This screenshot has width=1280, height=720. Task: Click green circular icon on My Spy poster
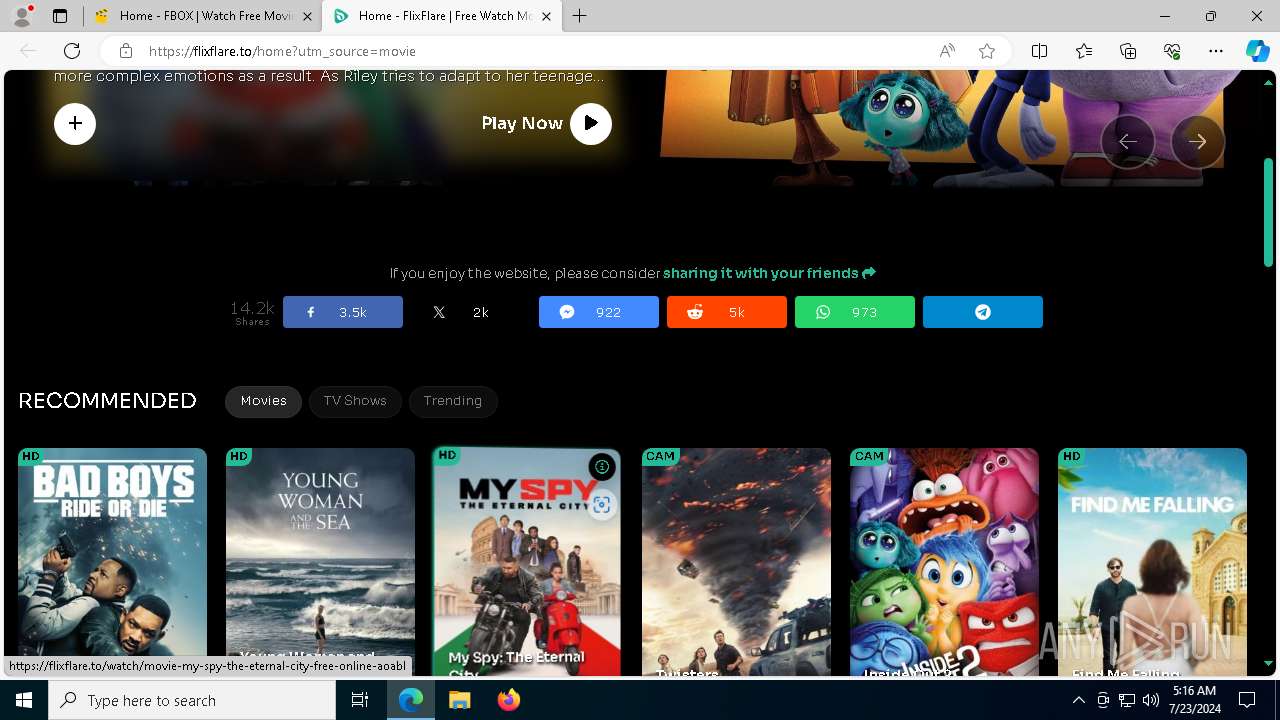[601, 467]
